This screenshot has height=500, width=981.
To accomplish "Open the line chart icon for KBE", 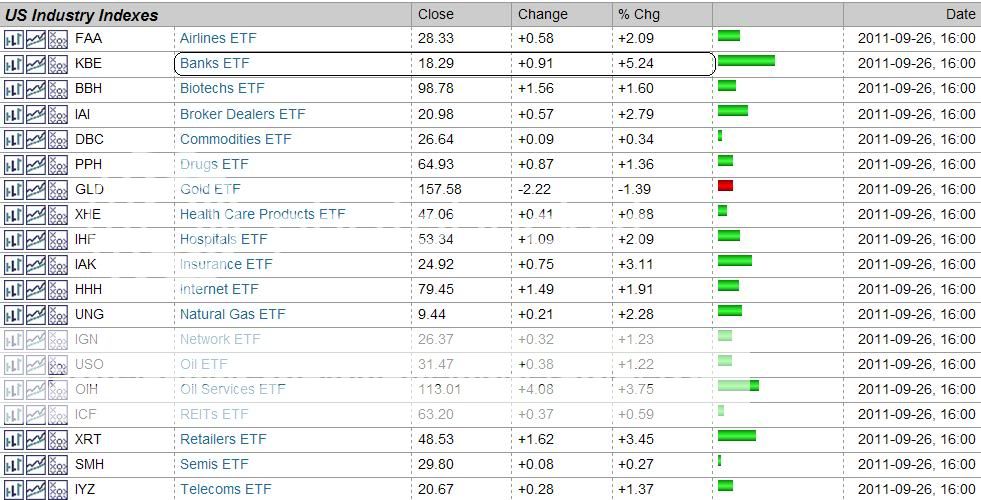I will tap(36, 64).
